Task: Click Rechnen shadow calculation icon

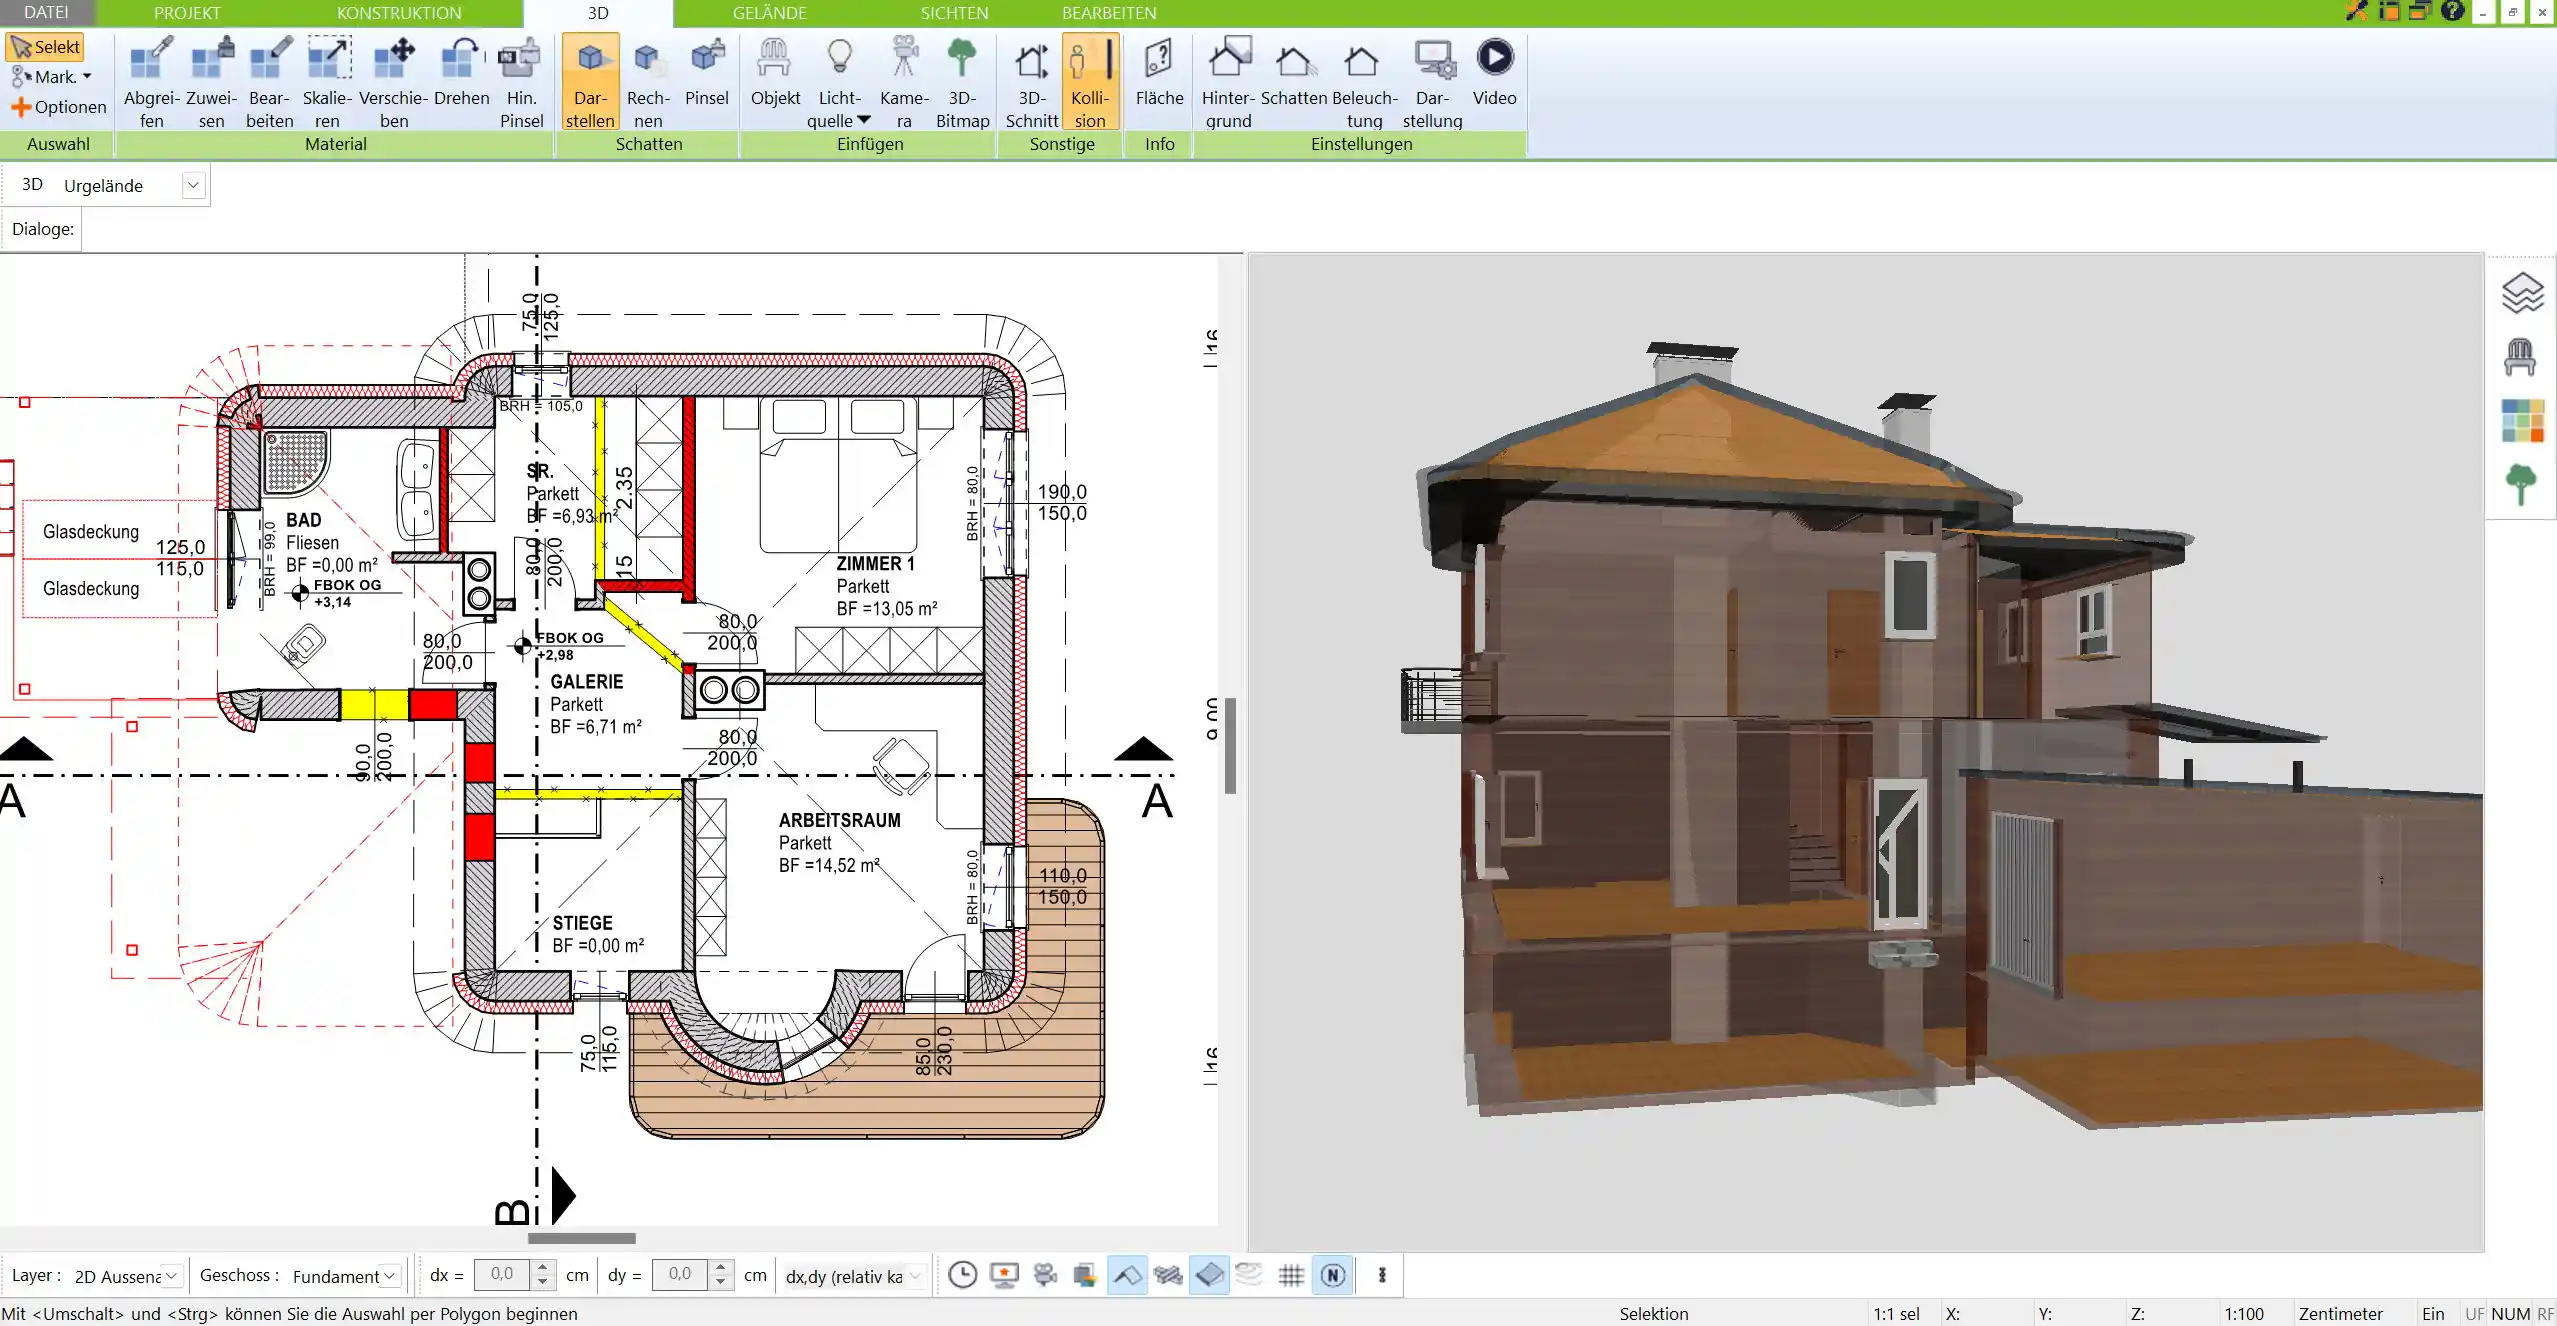Action: (648, 82)
